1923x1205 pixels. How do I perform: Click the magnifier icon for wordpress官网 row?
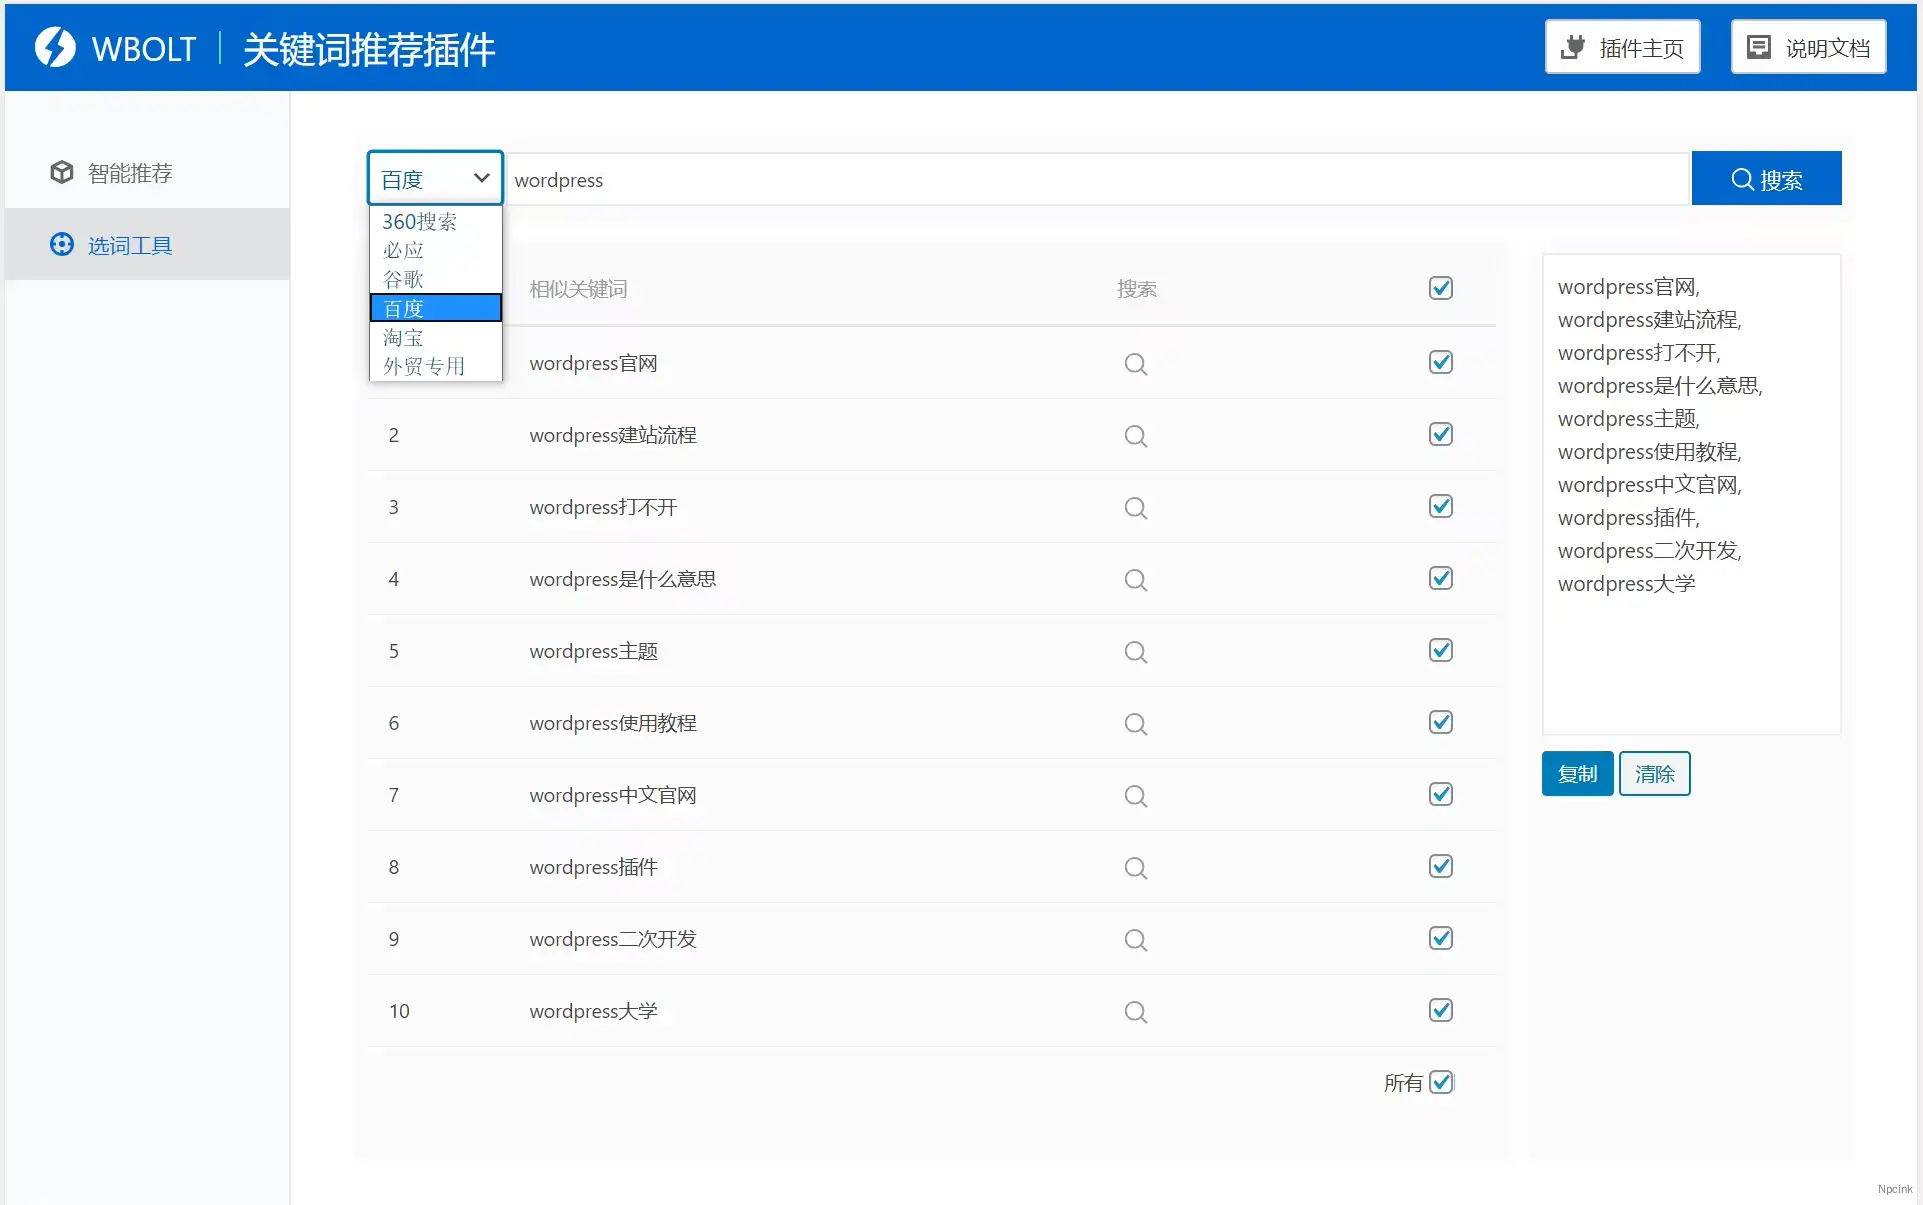pyautogui.click(x=1135, y=364)
